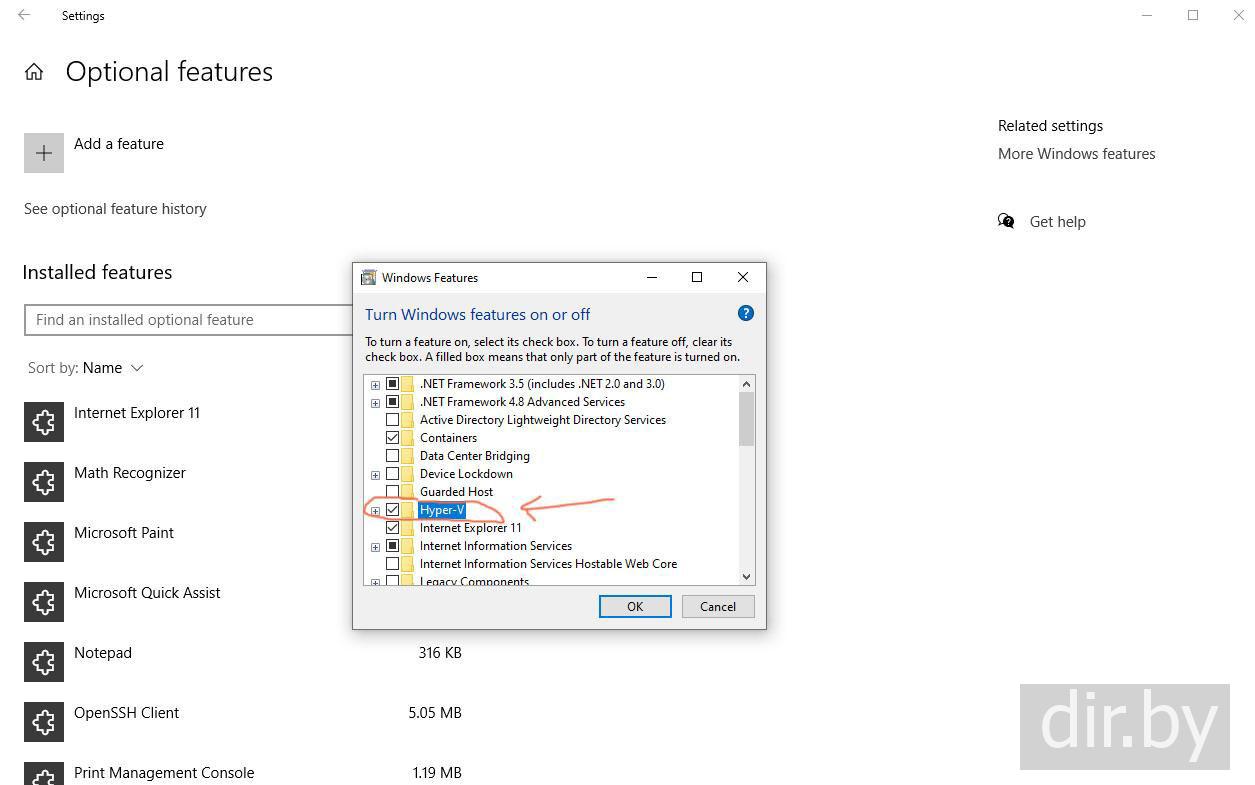The height and width of the screenshot is (785, 1255).
Task: Select the Microsoft Quick Assist installed feature
Action: coord(147,593)
